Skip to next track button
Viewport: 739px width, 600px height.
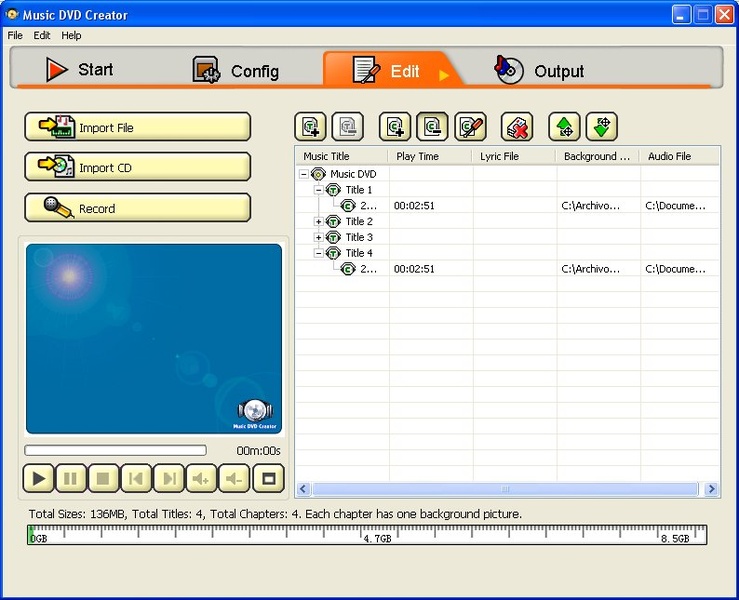pyautogui.click(x=169, y=478)
